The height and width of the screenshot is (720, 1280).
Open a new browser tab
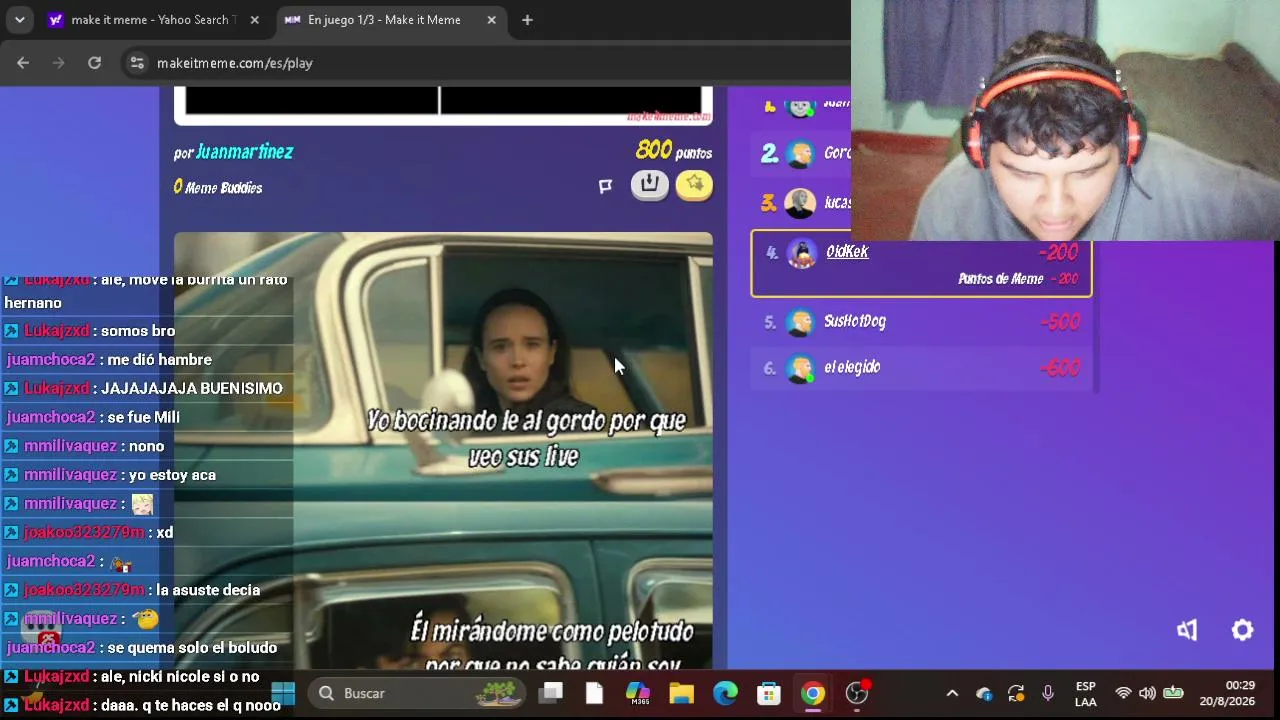527,20
